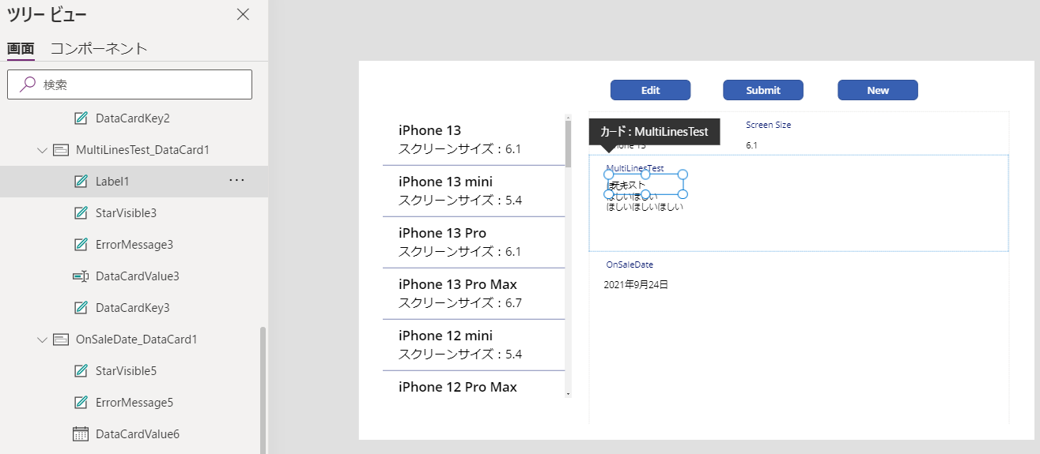Click the ほしいほしいほしい text line

tap(645, 207)
